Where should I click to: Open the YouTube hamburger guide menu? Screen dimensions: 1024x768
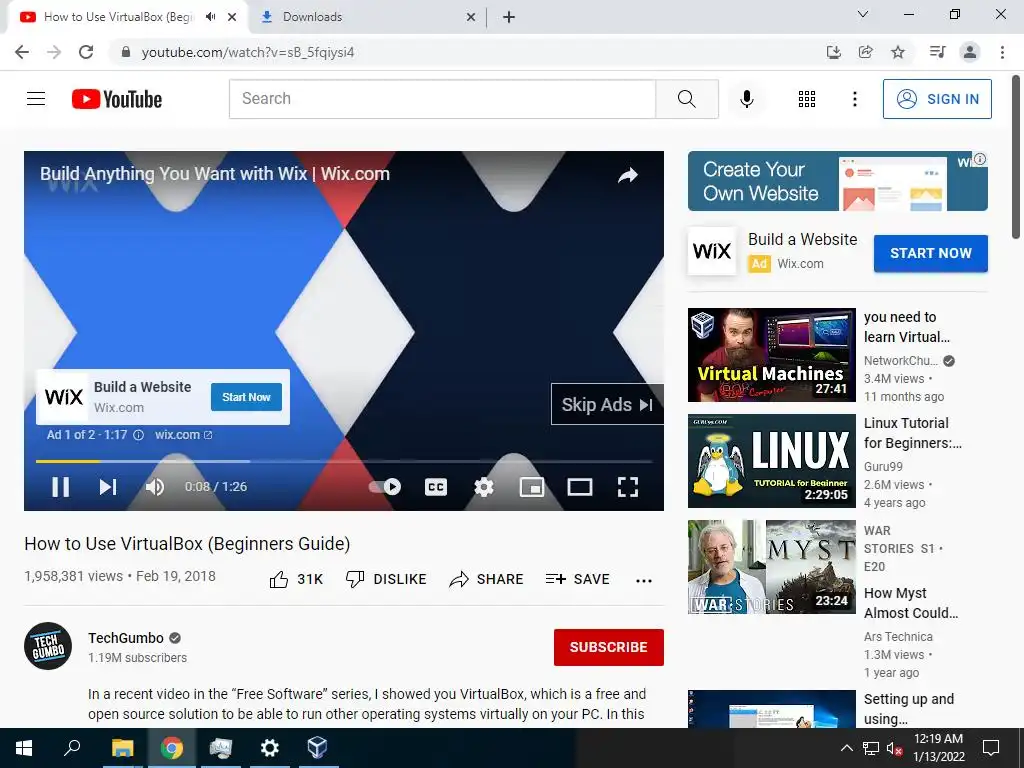36,99
